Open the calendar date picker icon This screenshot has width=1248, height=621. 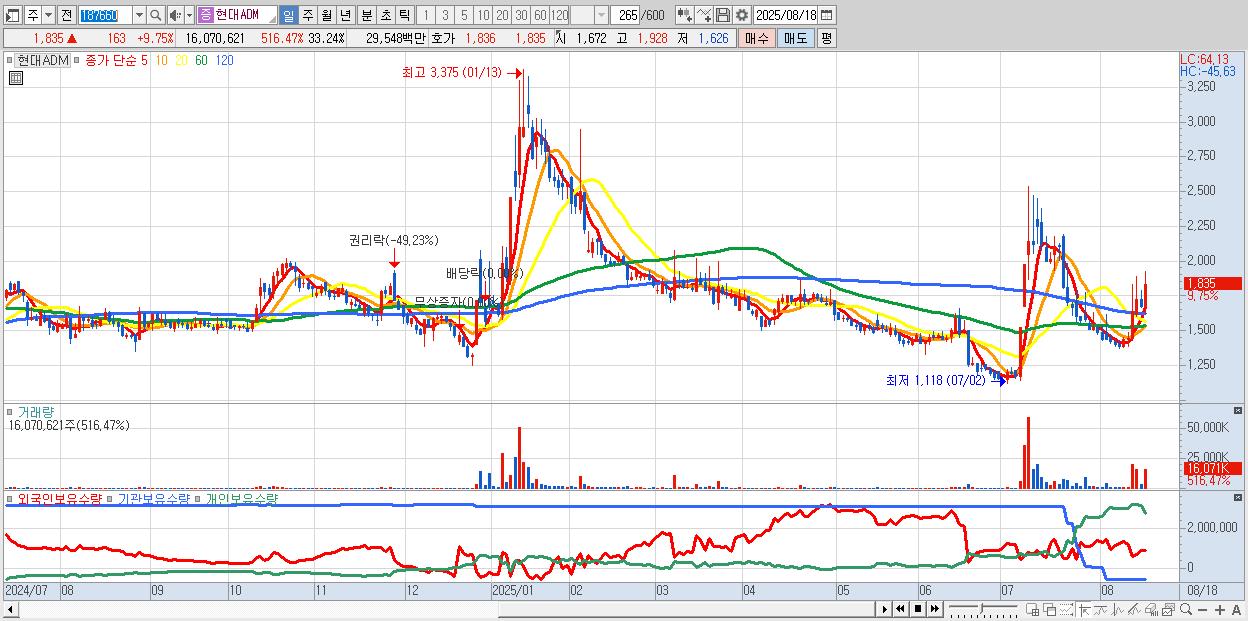pyautogui.click(x=826, y=15)
